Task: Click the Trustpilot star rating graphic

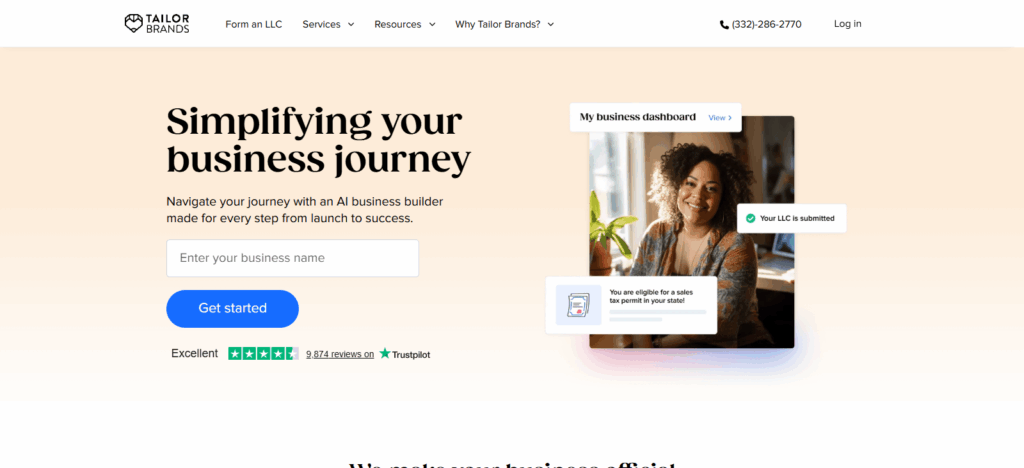Action: click(x=263, y=354)
